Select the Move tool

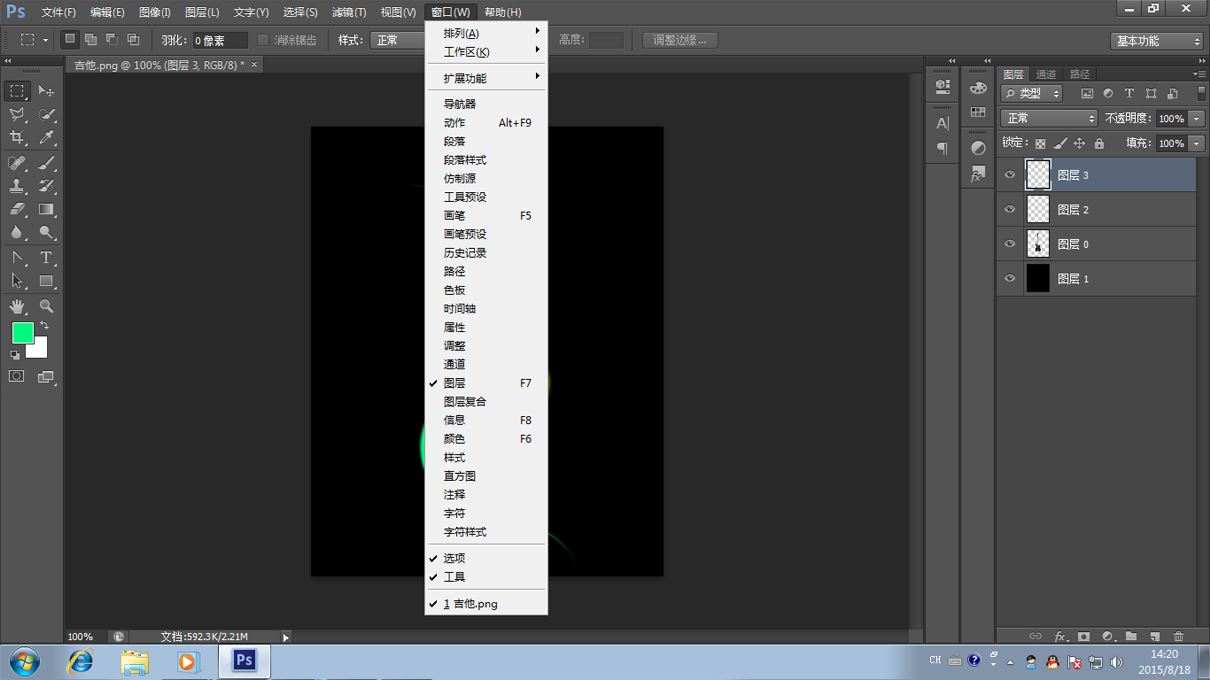coord(46,91)
